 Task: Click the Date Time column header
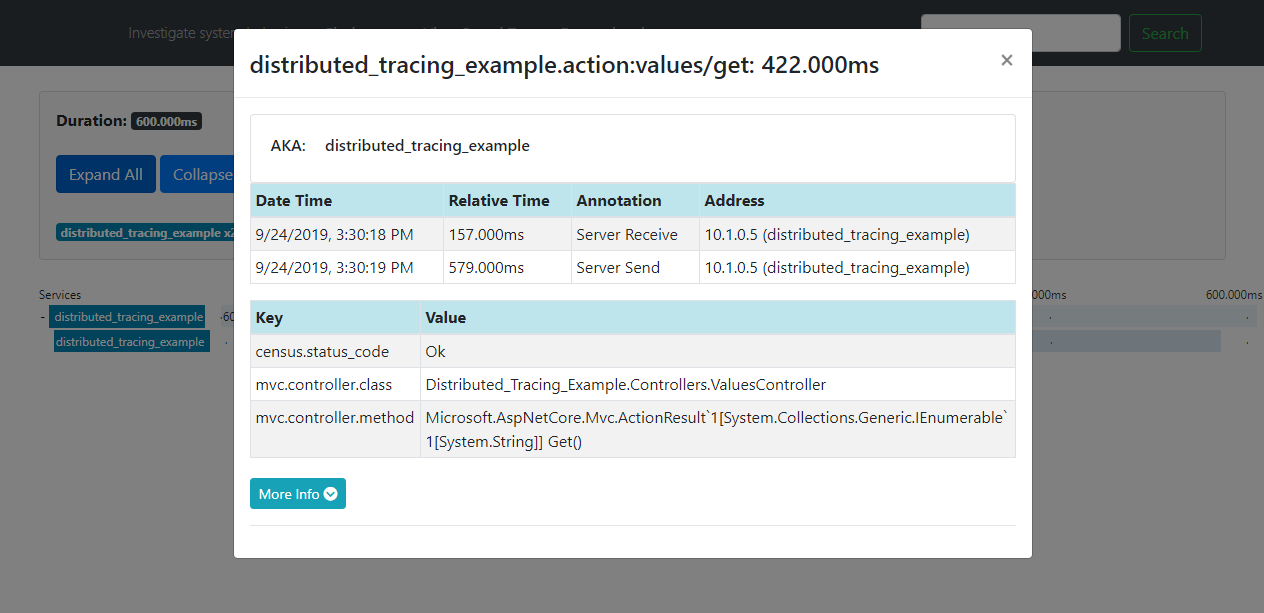[294, 200]
